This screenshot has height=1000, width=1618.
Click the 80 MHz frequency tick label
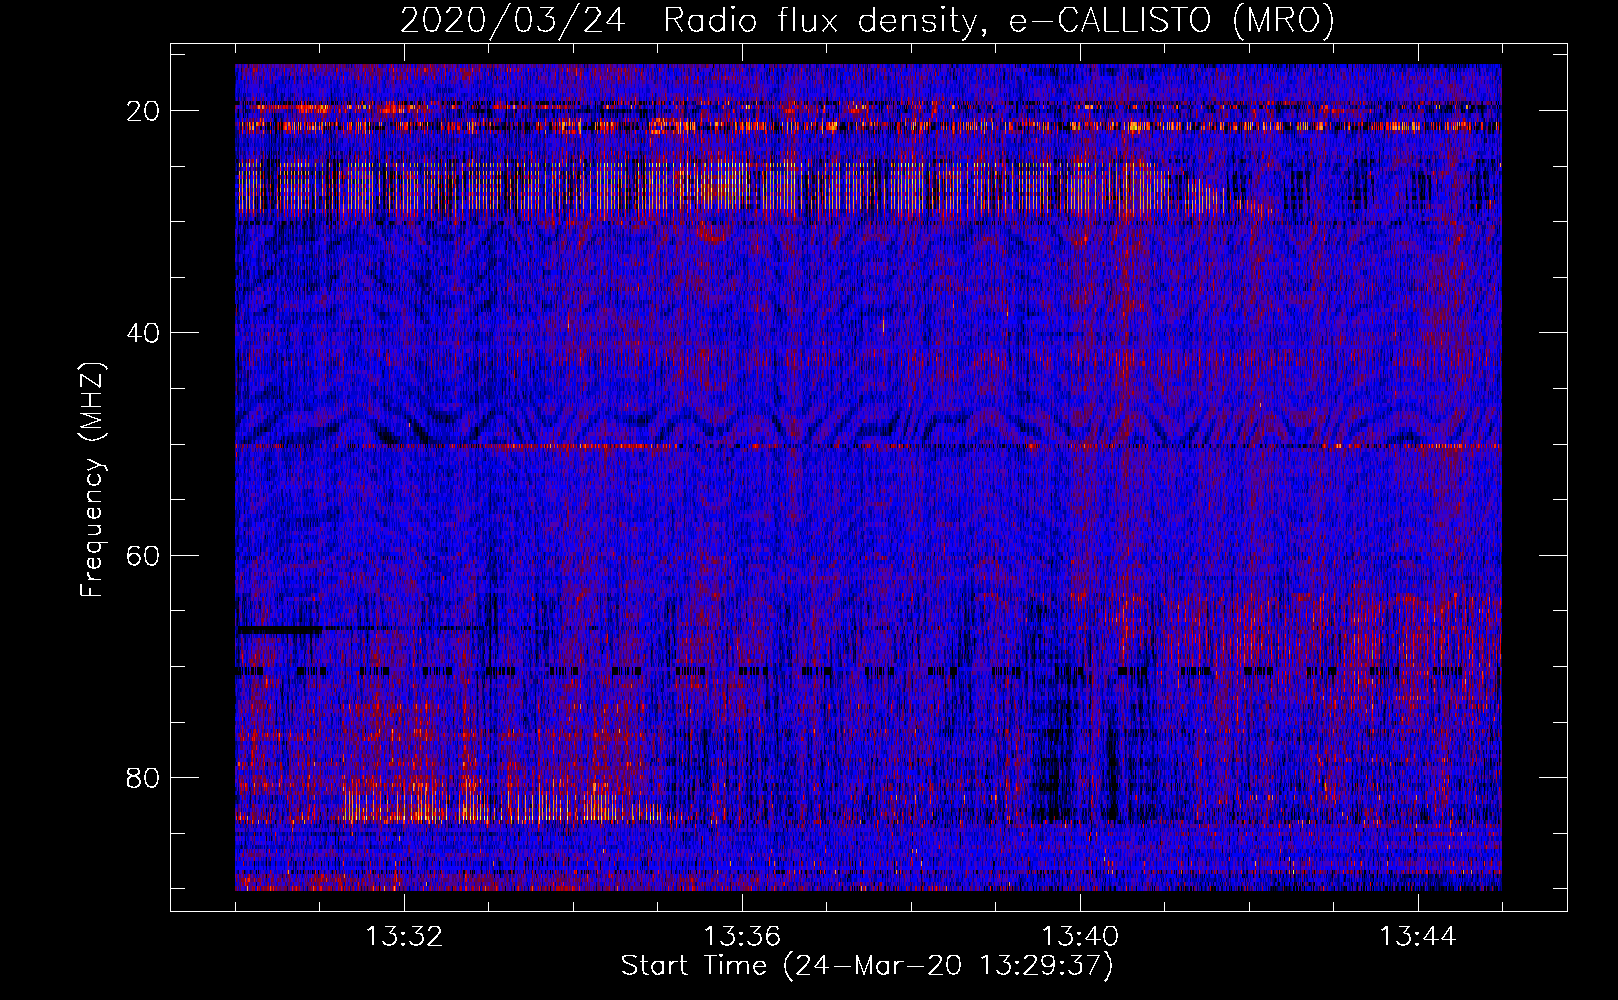point(143,777)
